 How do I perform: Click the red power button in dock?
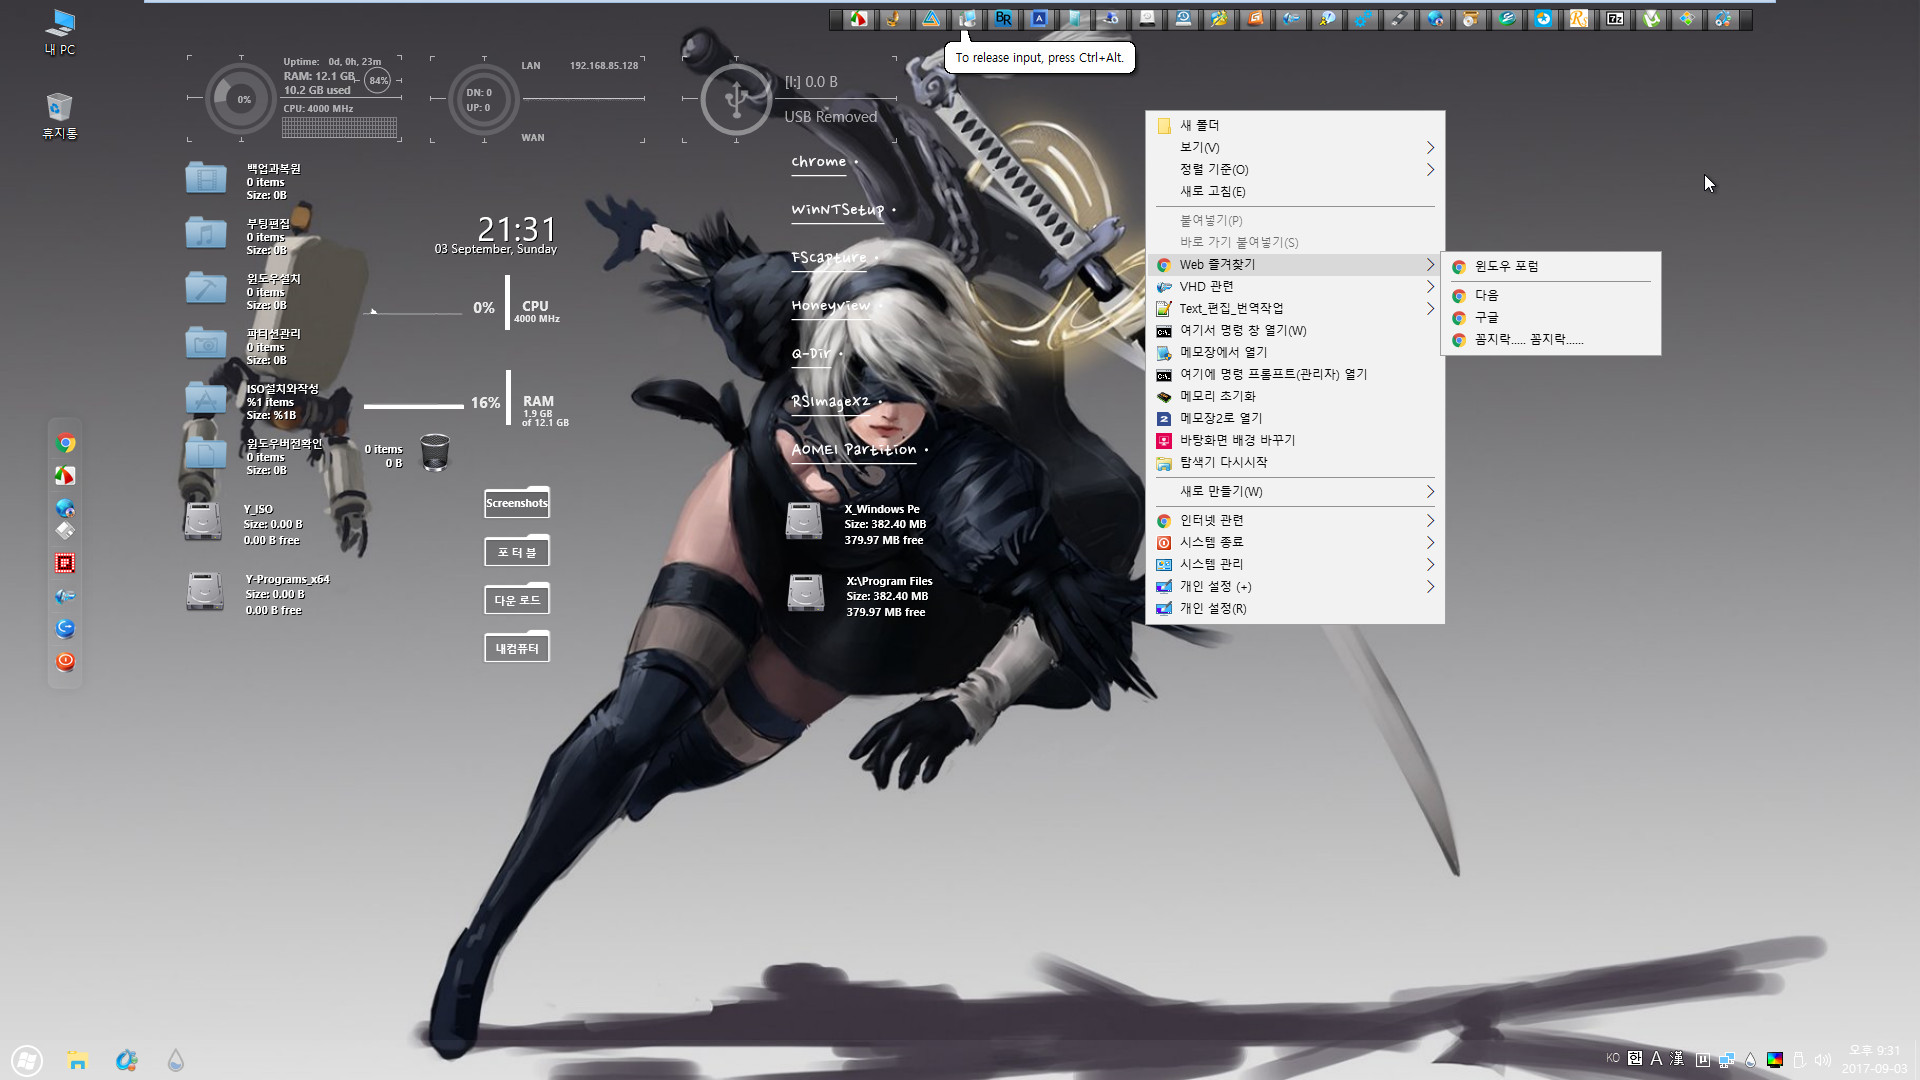65,662
